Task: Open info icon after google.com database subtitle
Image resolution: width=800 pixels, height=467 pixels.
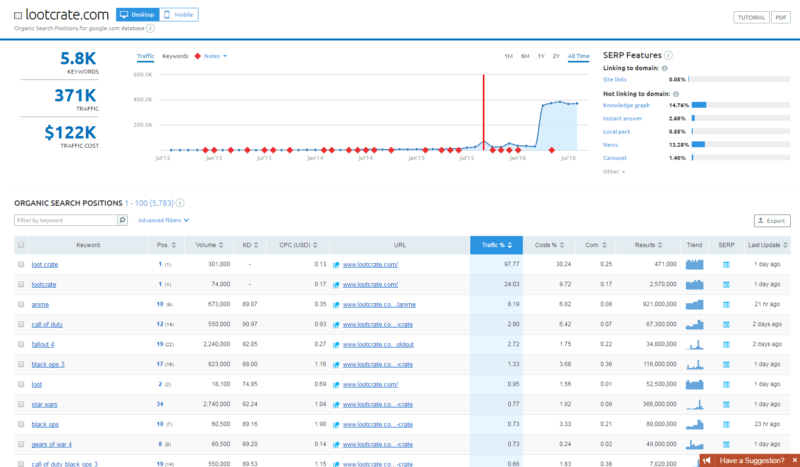Action: tap(150, 29)
